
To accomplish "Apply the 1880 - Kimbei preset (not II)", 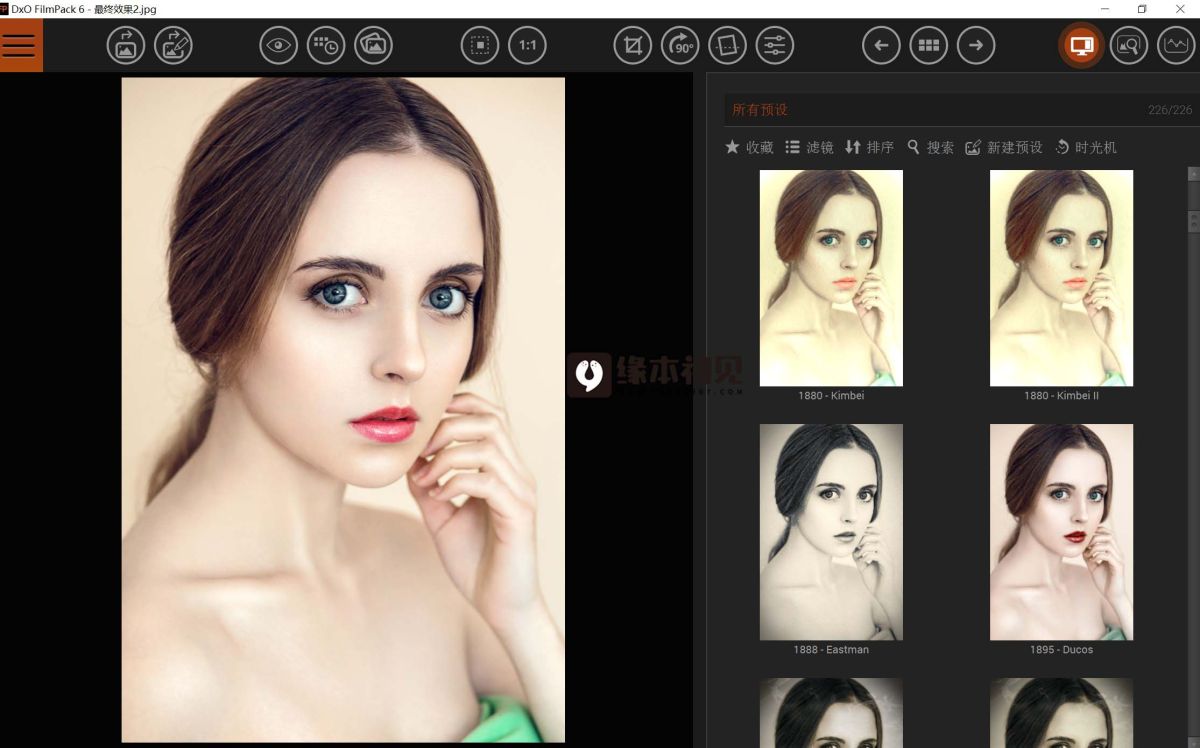I will pos(831,278).
